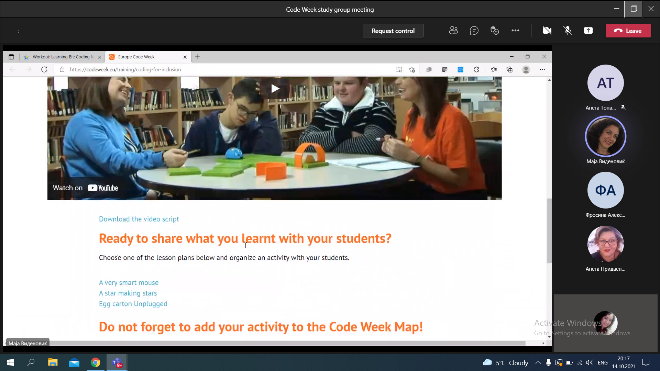Click the Share content icon
Image resolution: width=660 pixels, height=371 pixels.
point(588,31)
